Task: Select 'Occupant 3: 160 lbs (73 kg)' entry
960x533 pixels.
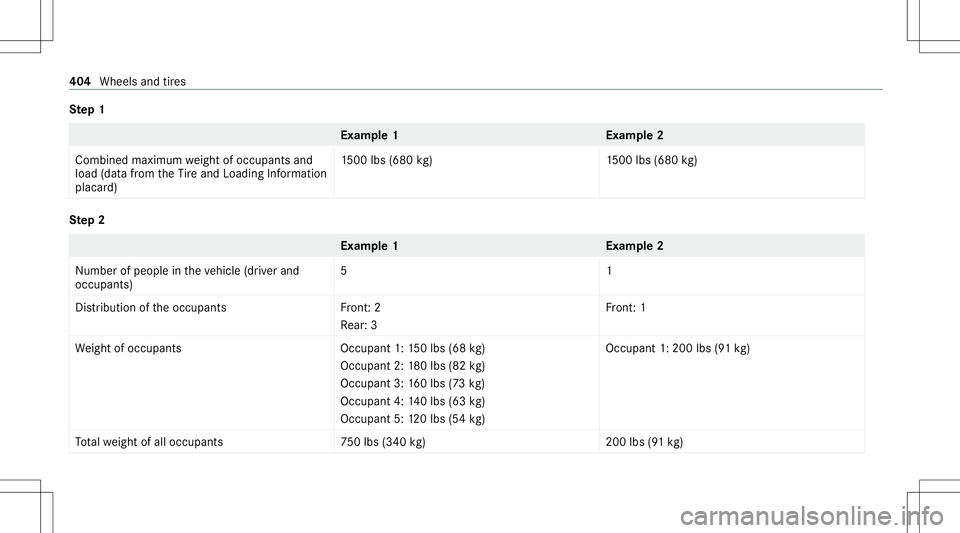Action: coord(413,384)
